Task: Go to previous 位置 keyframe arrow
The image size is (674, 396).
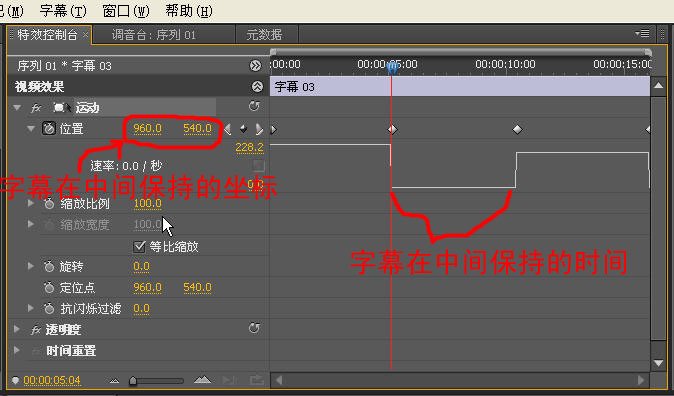Action: [228, 129]
